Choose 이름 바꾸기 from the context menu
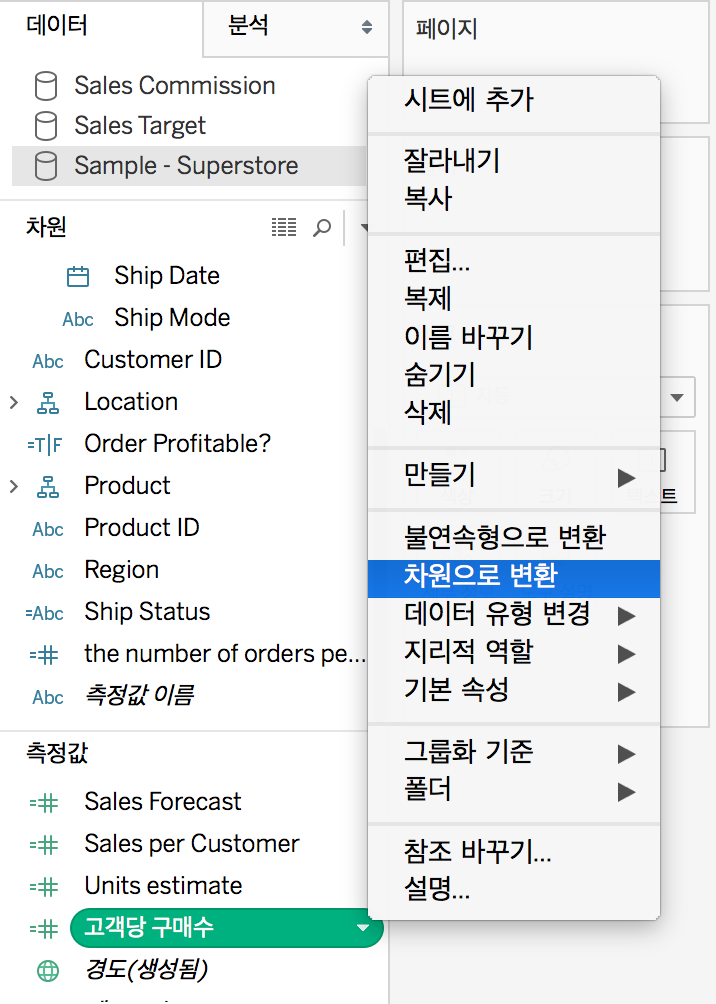Screen dimensions: 716x1004 pyautogui.click(x=514, y=337)
